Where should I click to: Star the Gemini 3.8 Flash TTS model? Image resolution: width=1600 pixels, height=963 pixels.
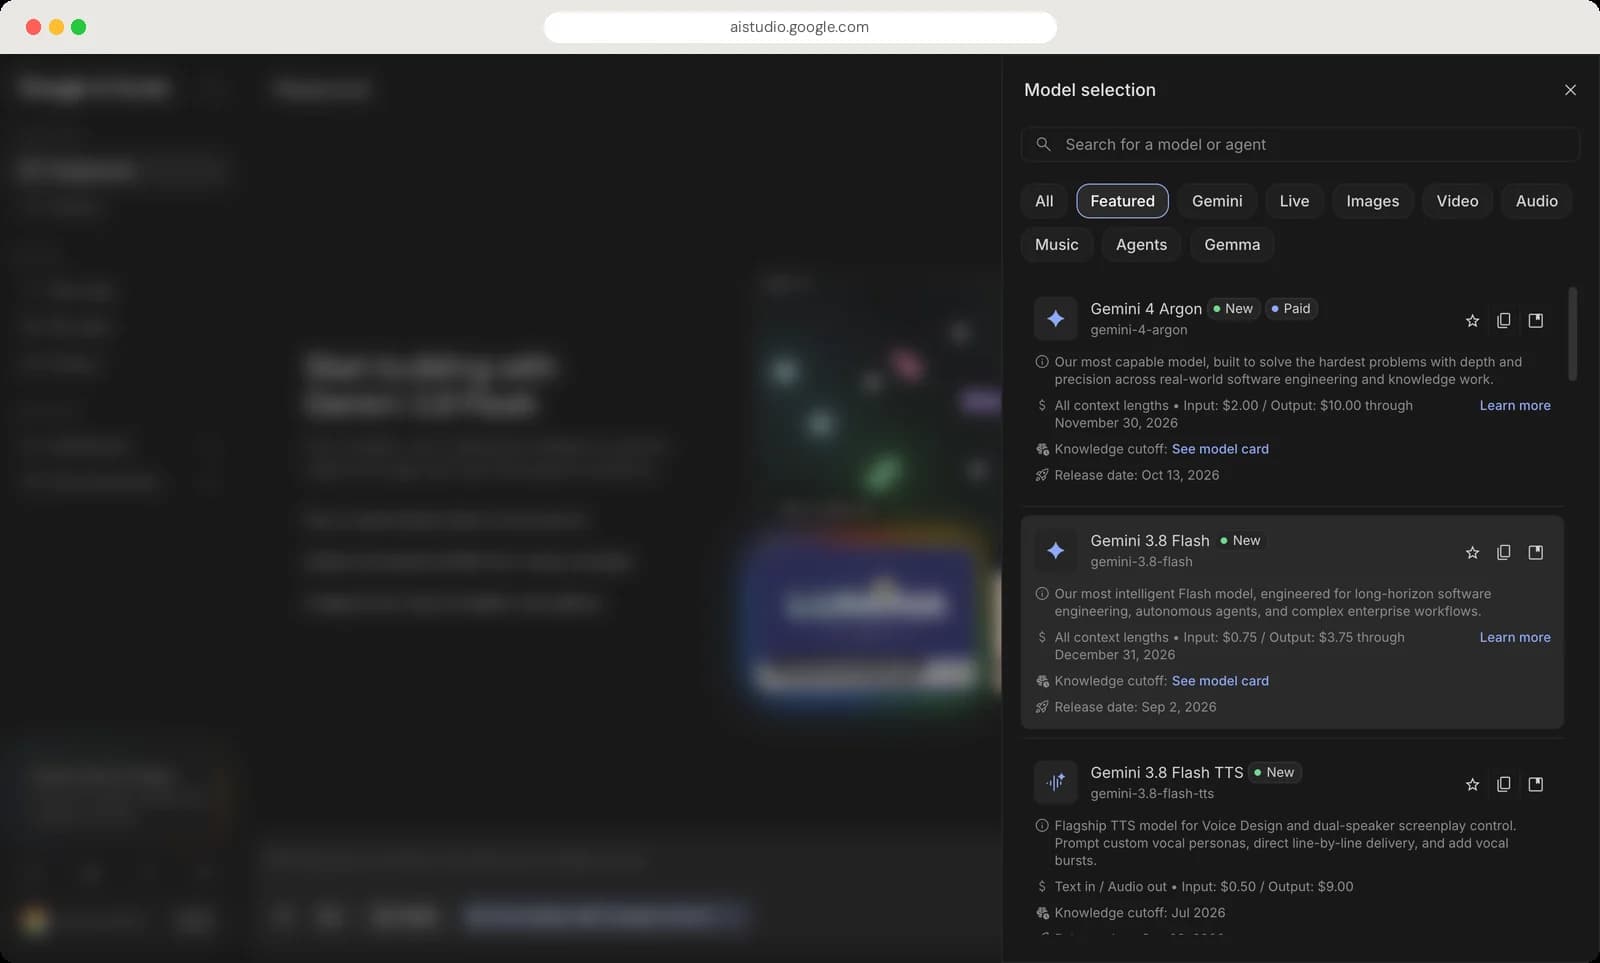click(x=1472, y=785)
